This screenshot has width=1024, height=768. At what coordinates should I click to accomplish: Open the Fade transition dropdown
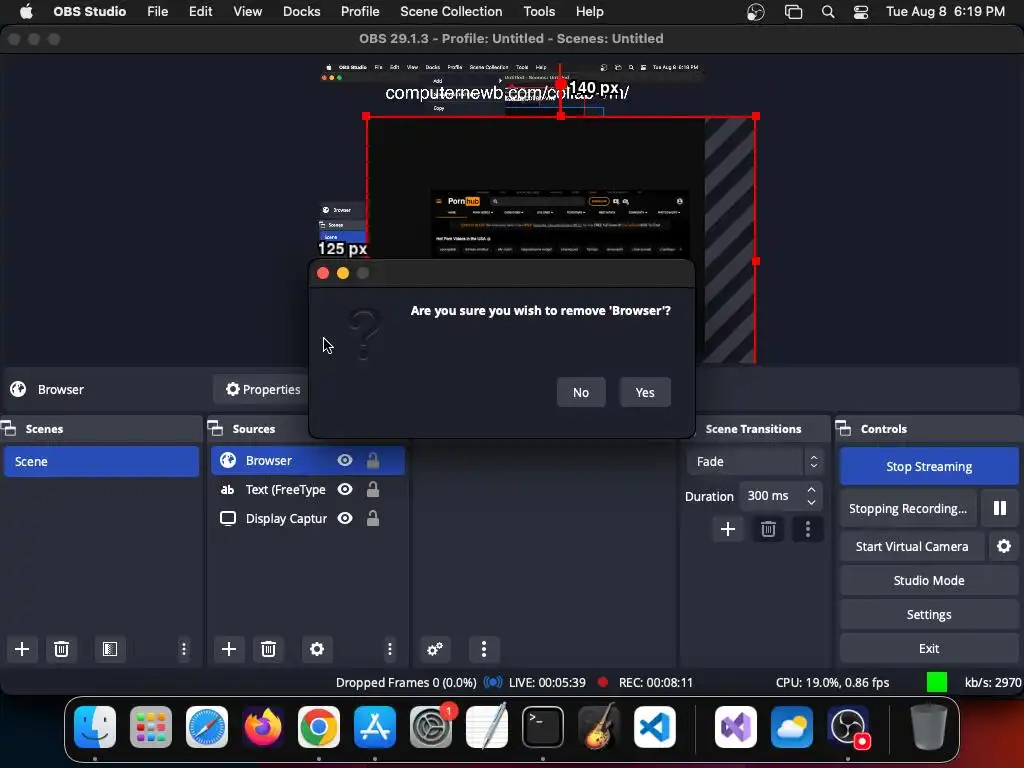pos(754,461)
